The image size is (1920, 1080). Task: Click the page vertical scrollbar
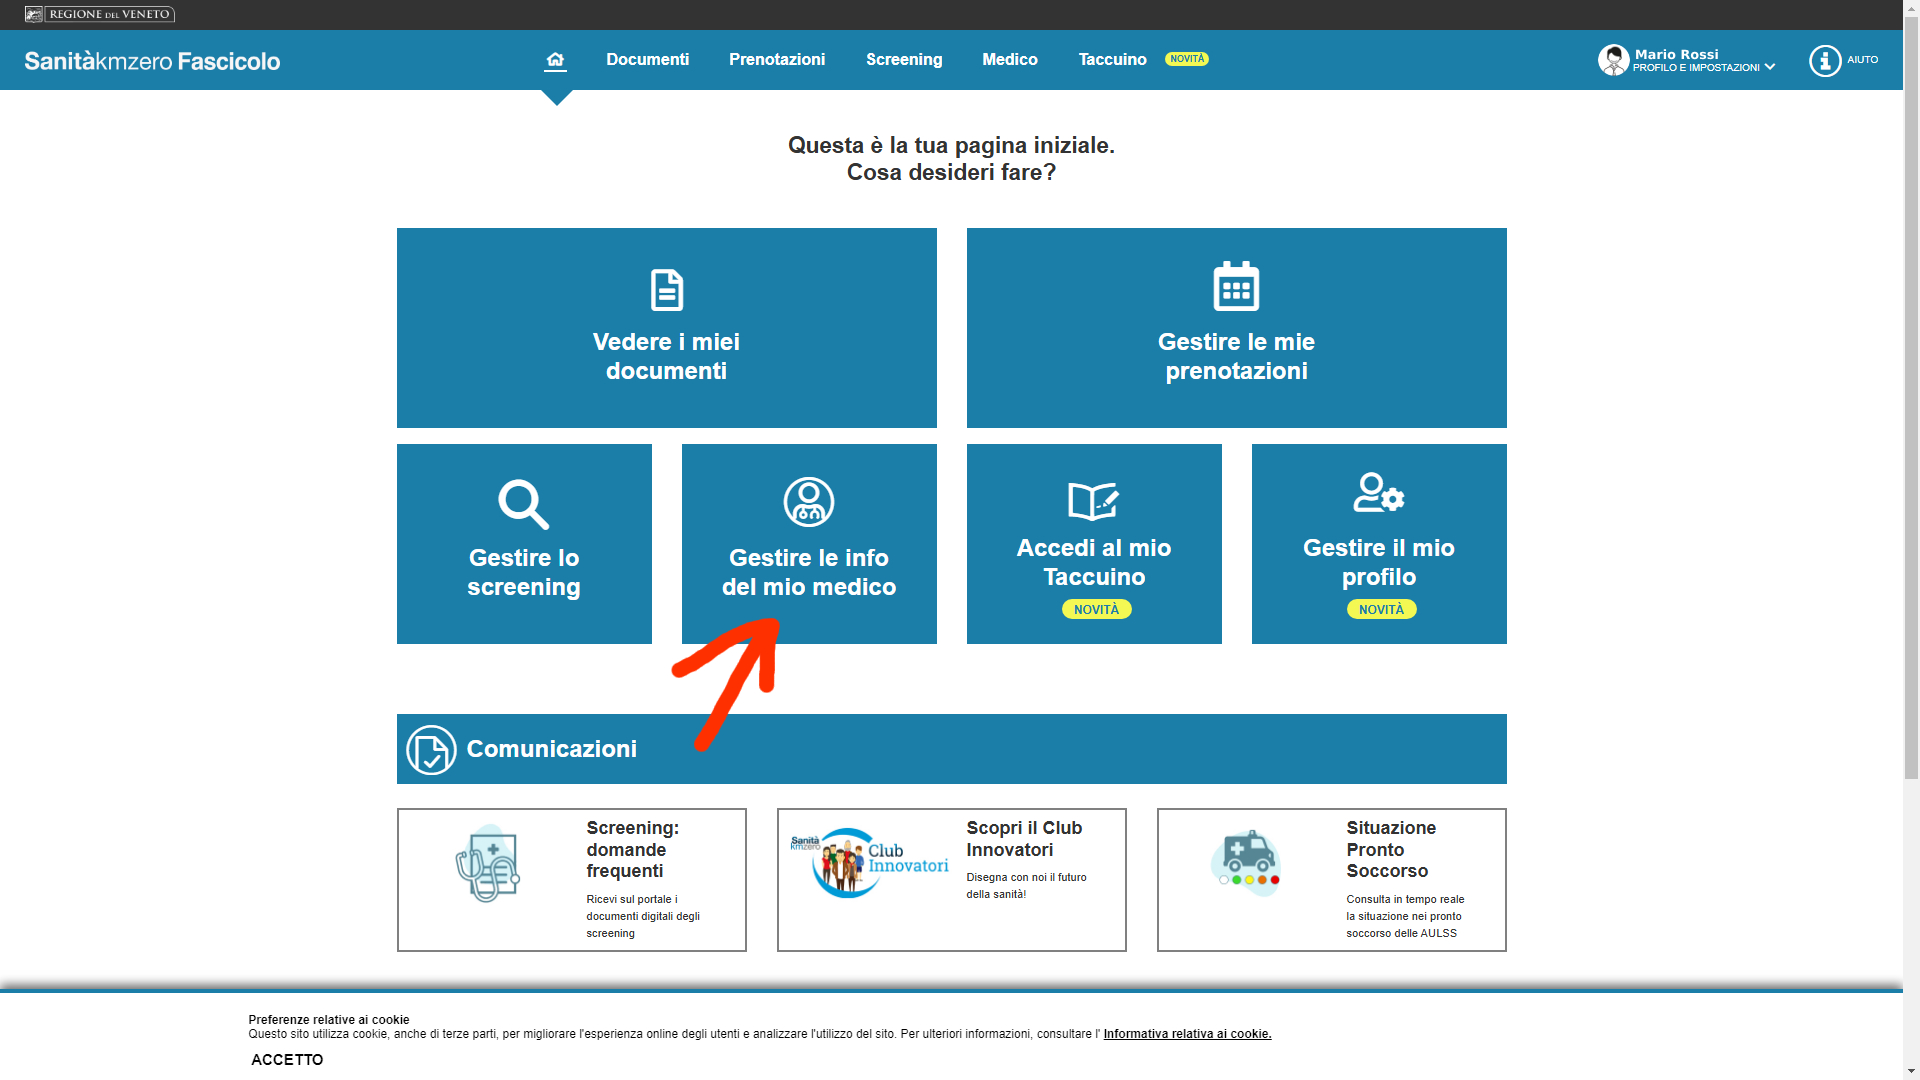[x=1911, y=400]
